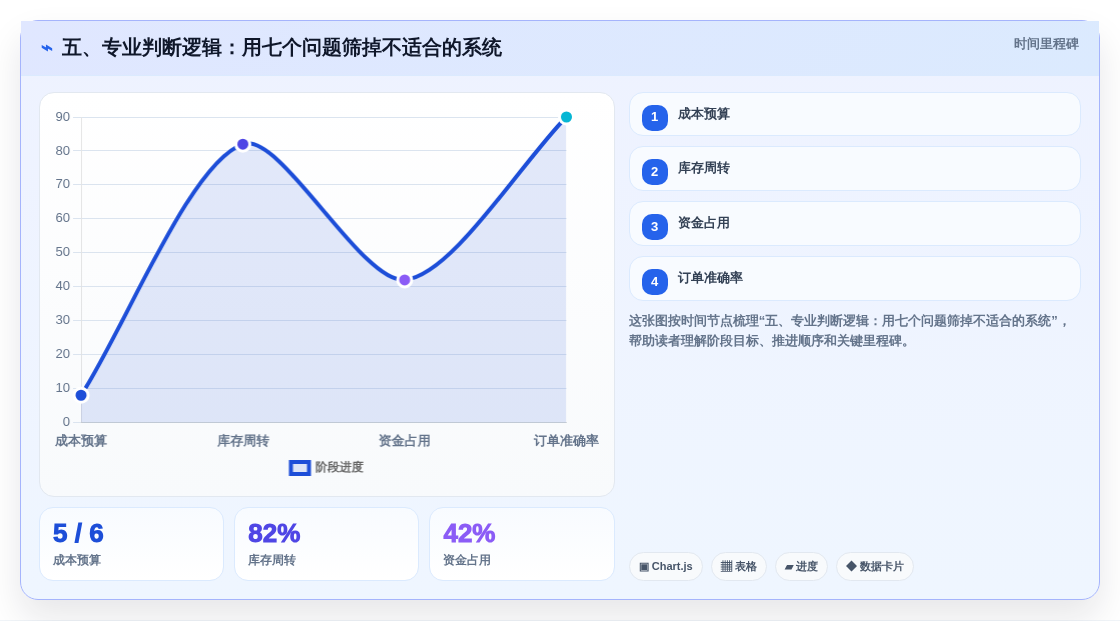
Task: Click the grid icon in 表格 tag
Action: [x=726, y=567]
